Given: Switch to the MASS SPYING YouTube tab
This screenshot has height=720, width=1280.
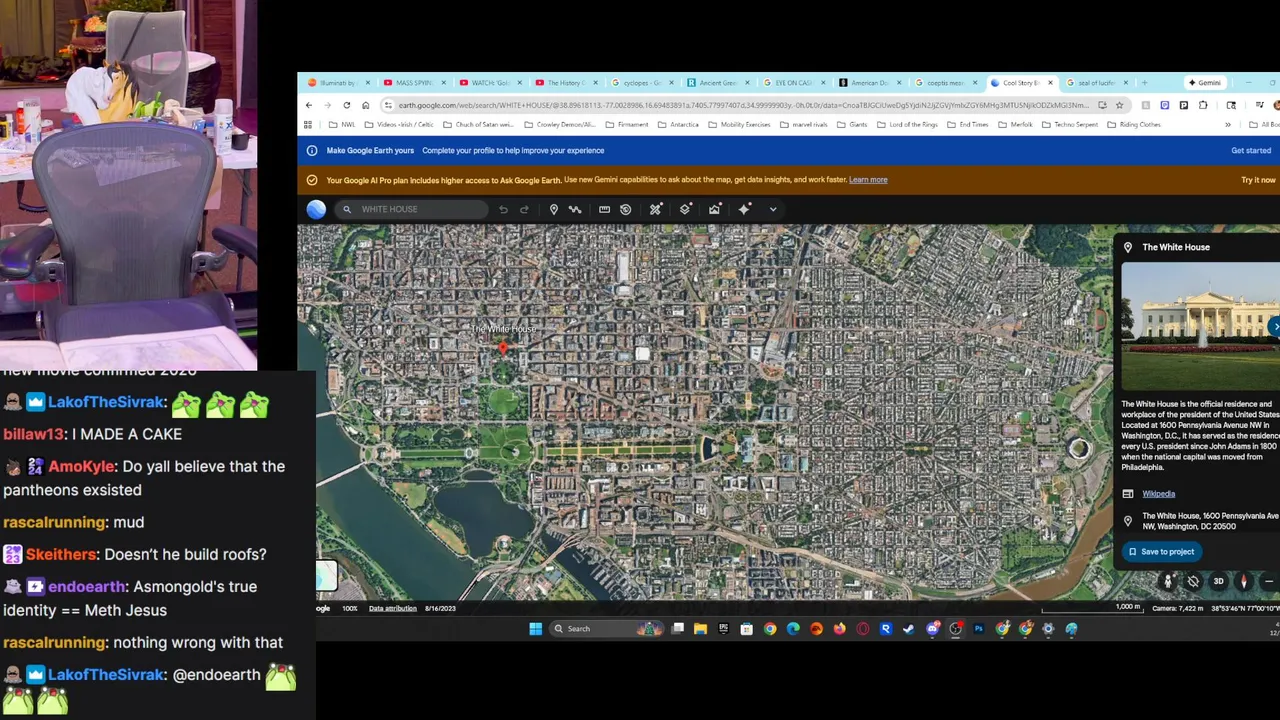Looking at the screenshot, I should pyautogui.click(x=416, y=83).
